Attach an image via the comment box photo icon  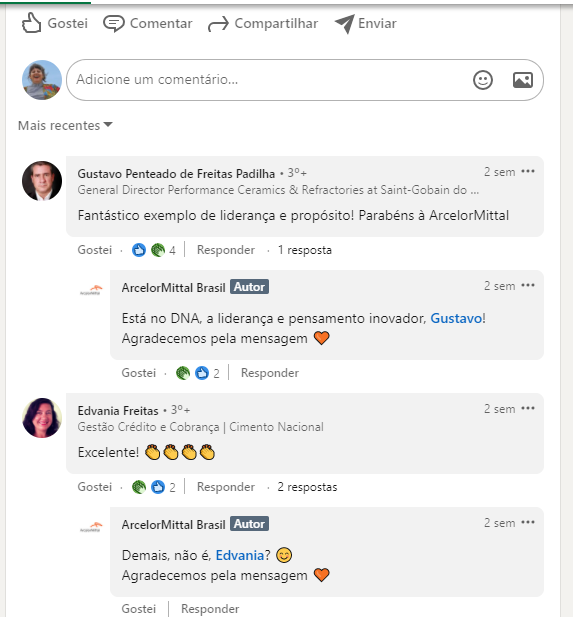point(523,80)
